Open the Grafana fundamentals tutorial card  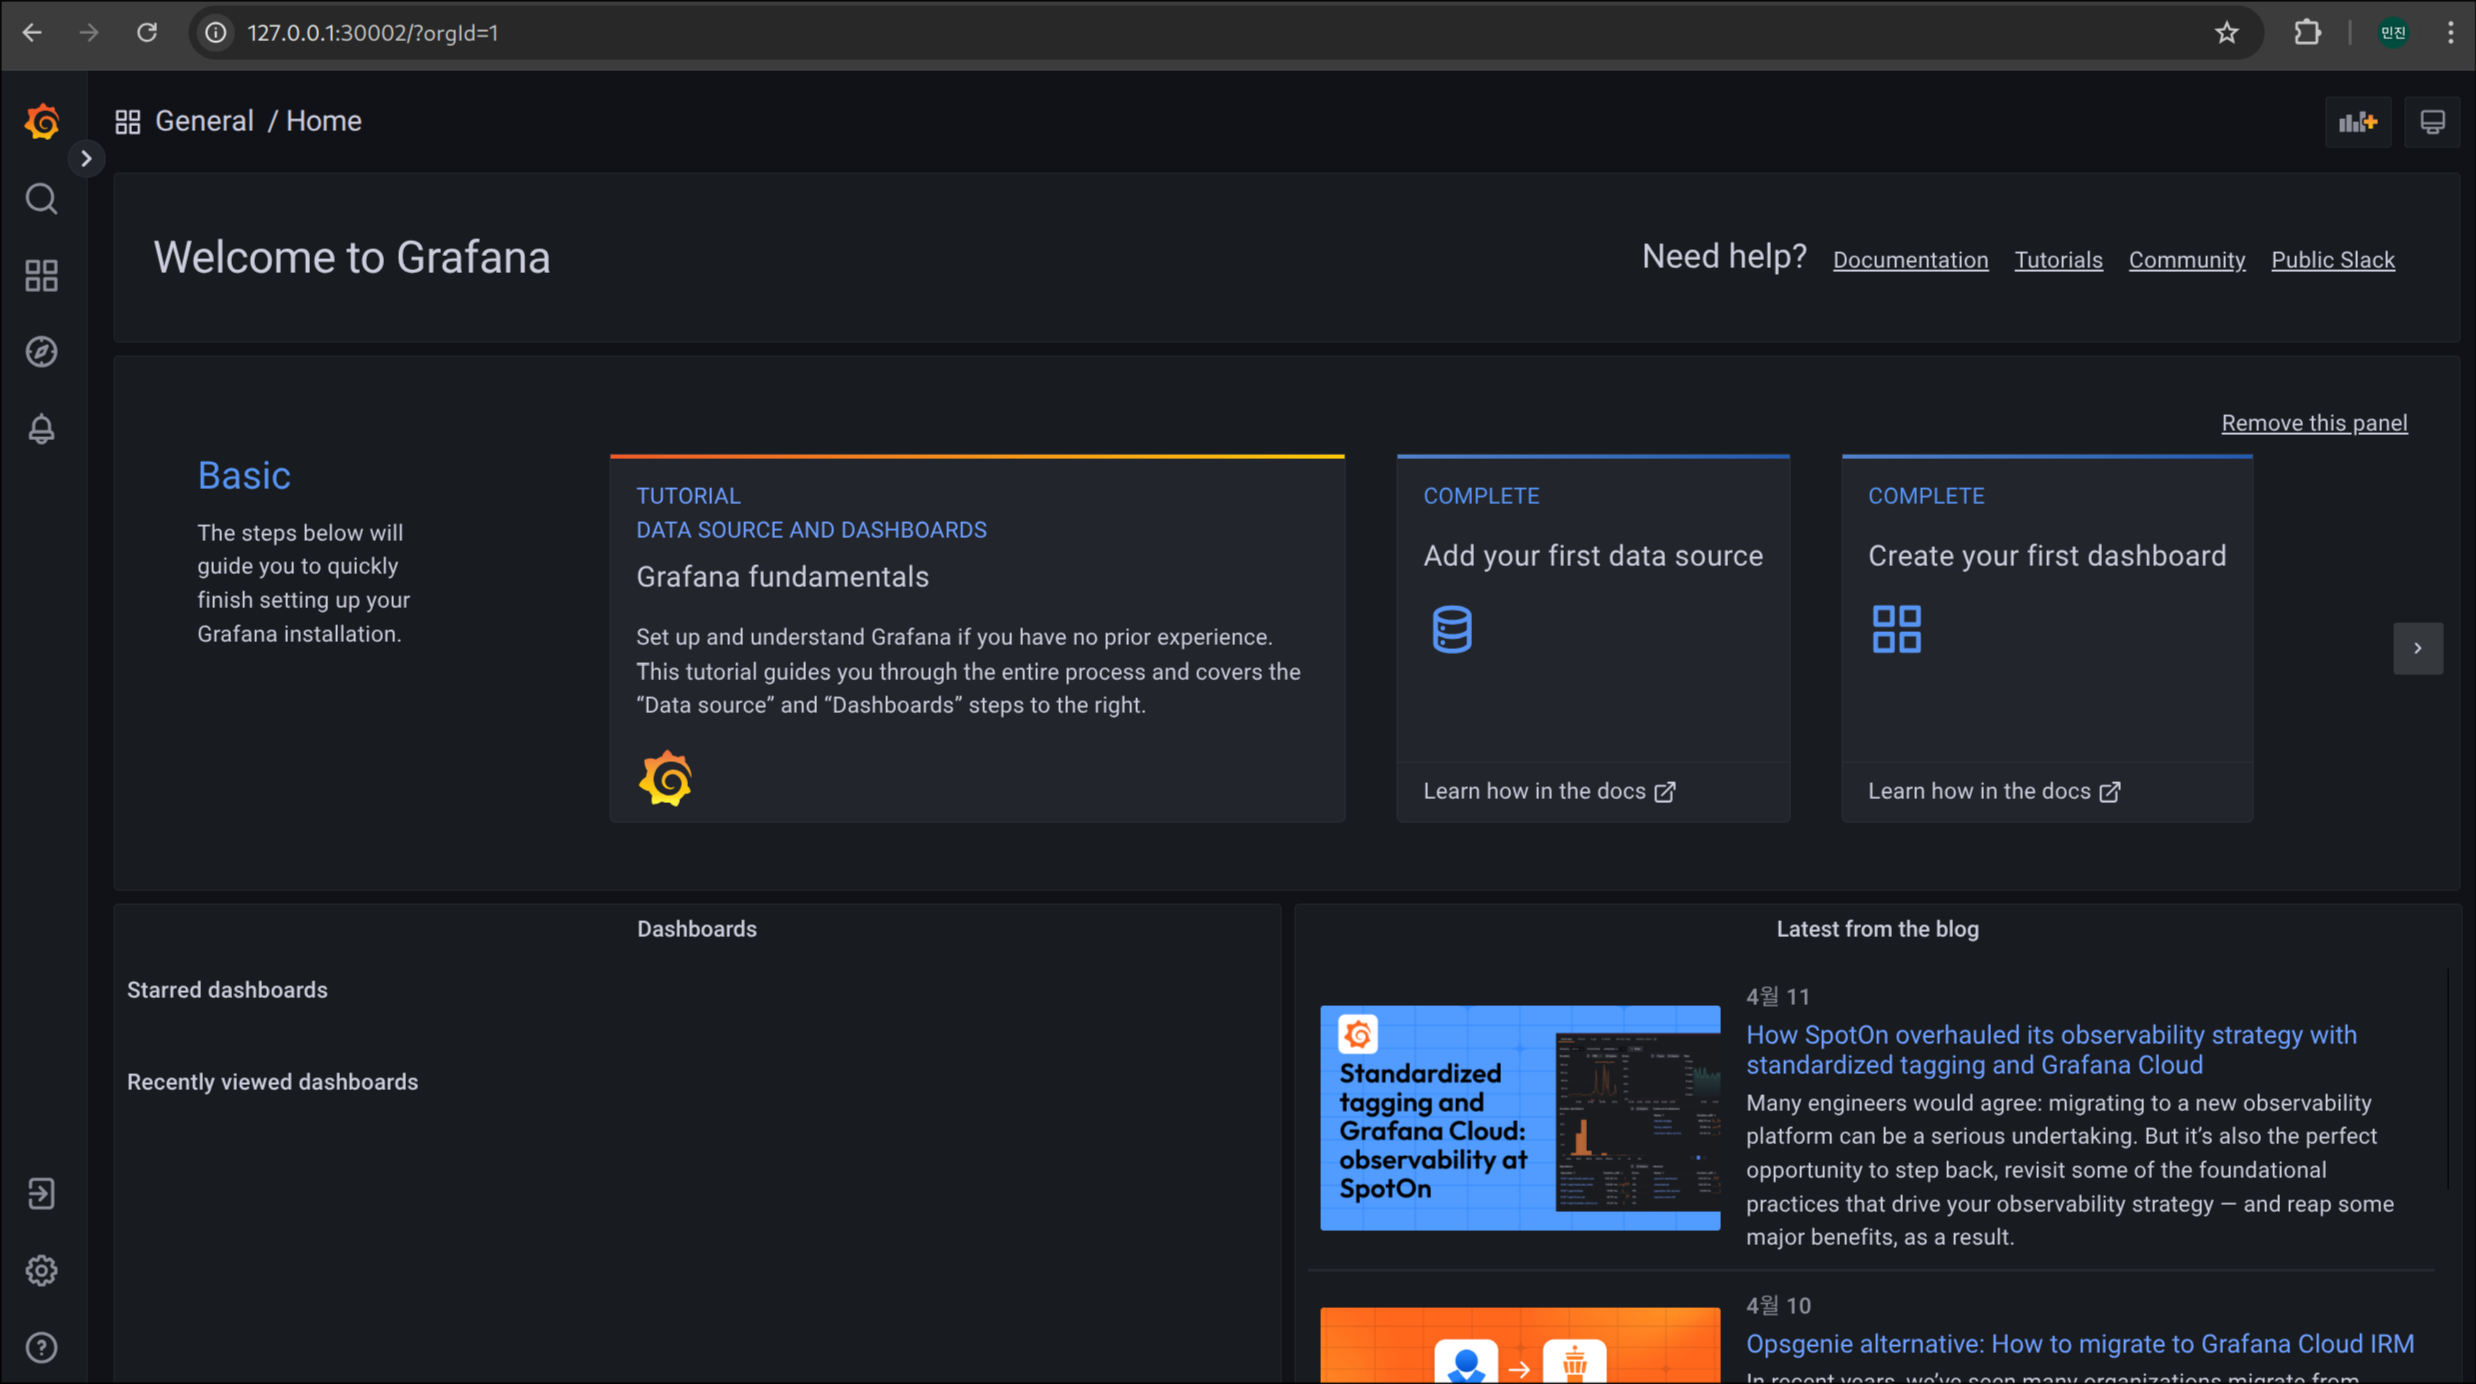[977, 638]
